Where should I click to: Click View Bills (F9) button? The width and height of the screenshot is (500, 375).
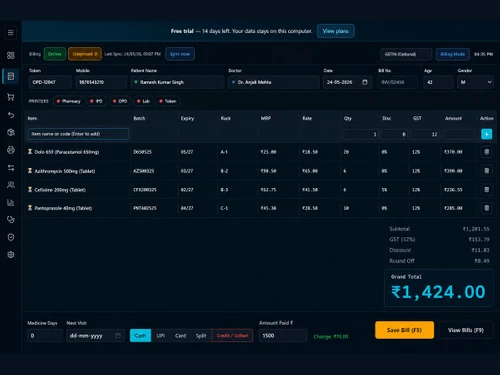[466, 330]
